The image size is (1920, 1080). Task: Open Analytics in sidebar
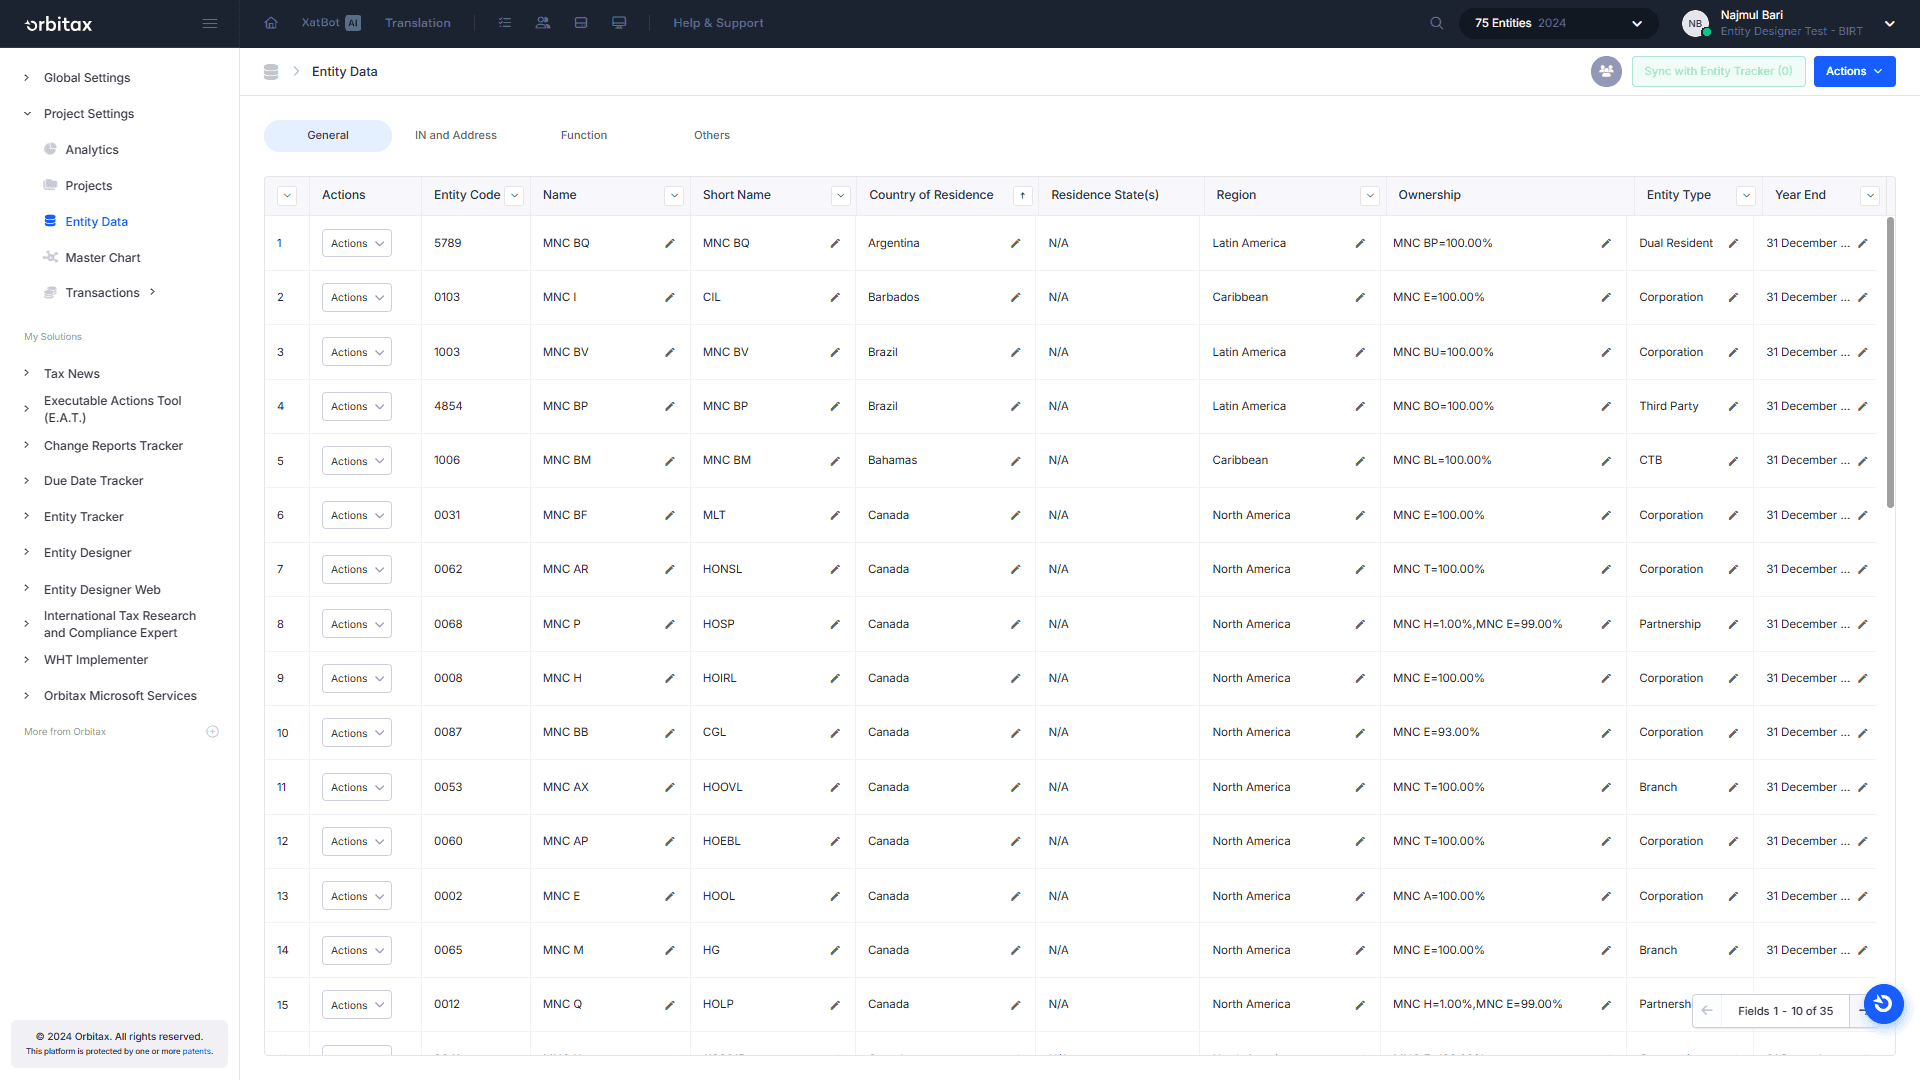[92, 150]
